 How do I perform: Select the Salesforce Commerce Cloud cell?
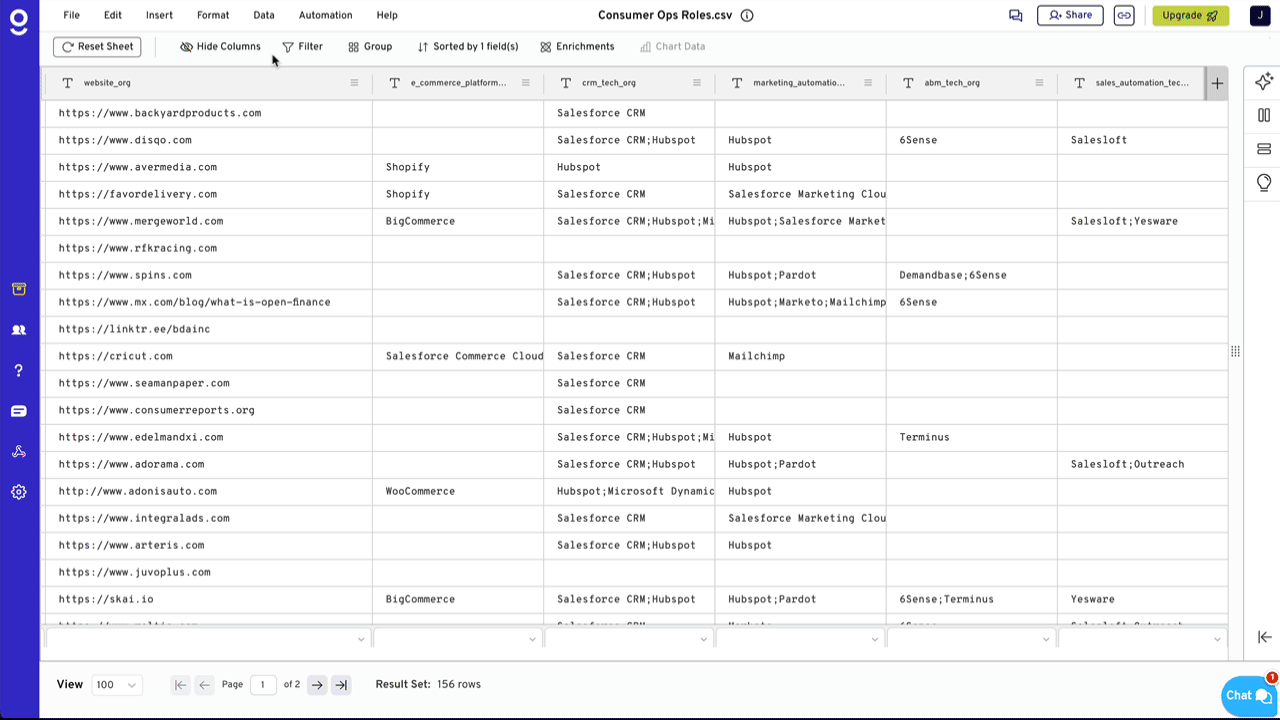click(x=458, y=356)
